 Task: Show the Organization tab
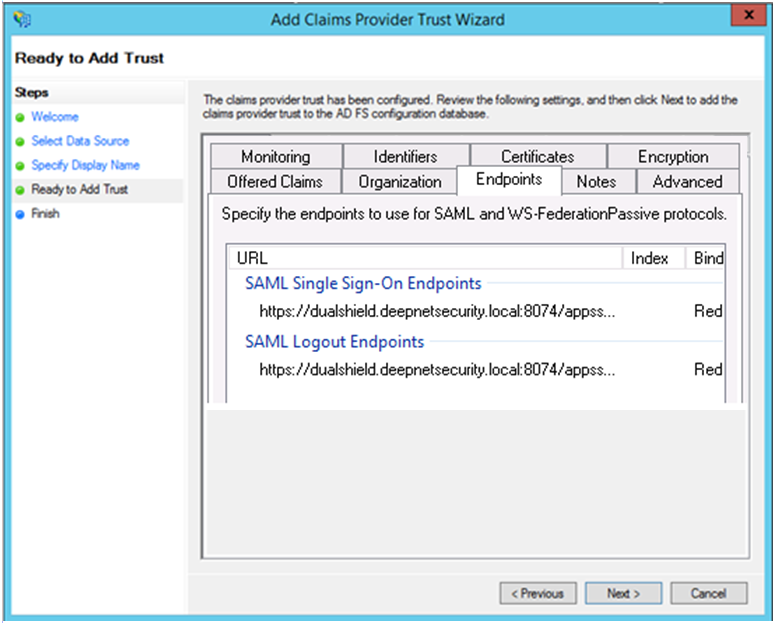(x=399, y=182)
